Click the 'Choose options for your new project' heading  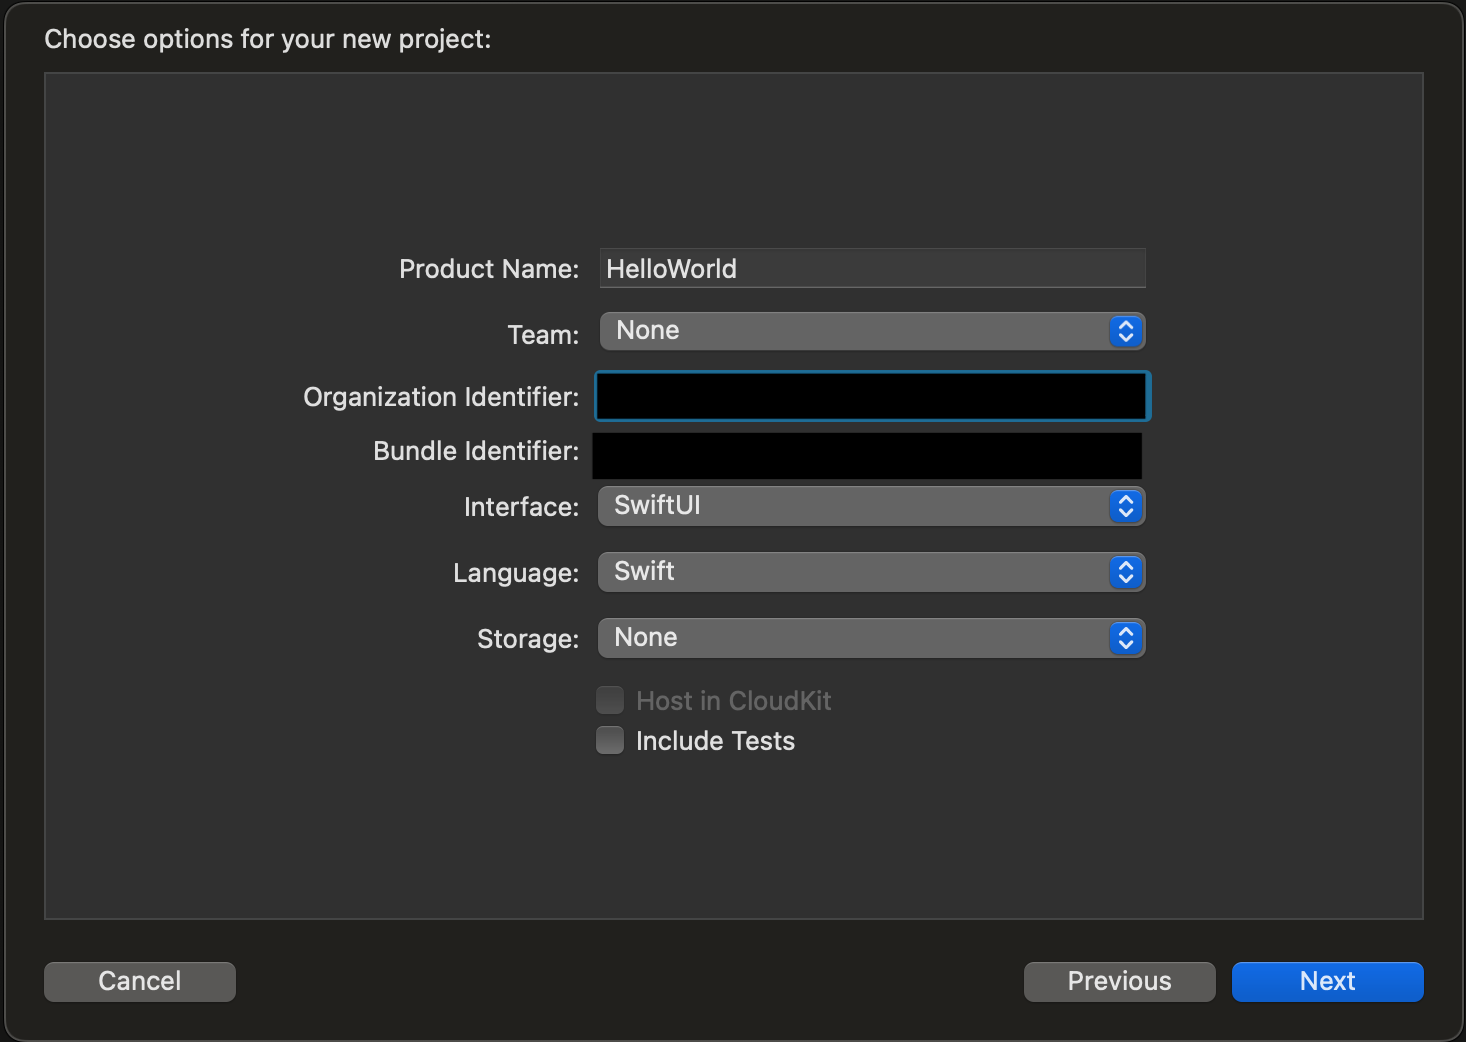pos(268,39)
